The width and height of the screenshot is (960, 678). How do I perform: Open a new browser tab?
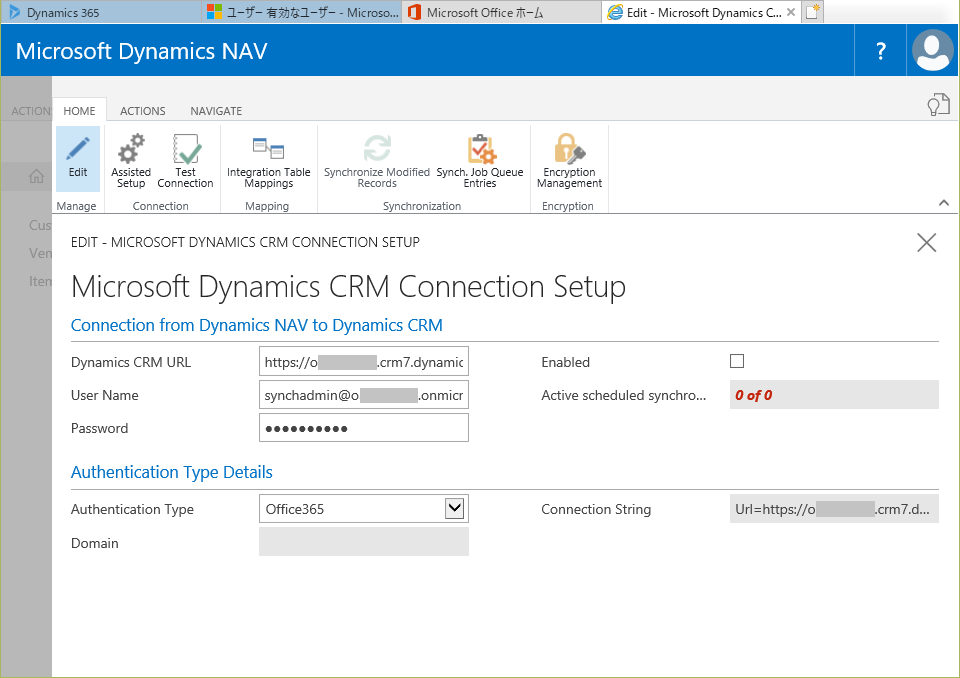click(812, 12)
